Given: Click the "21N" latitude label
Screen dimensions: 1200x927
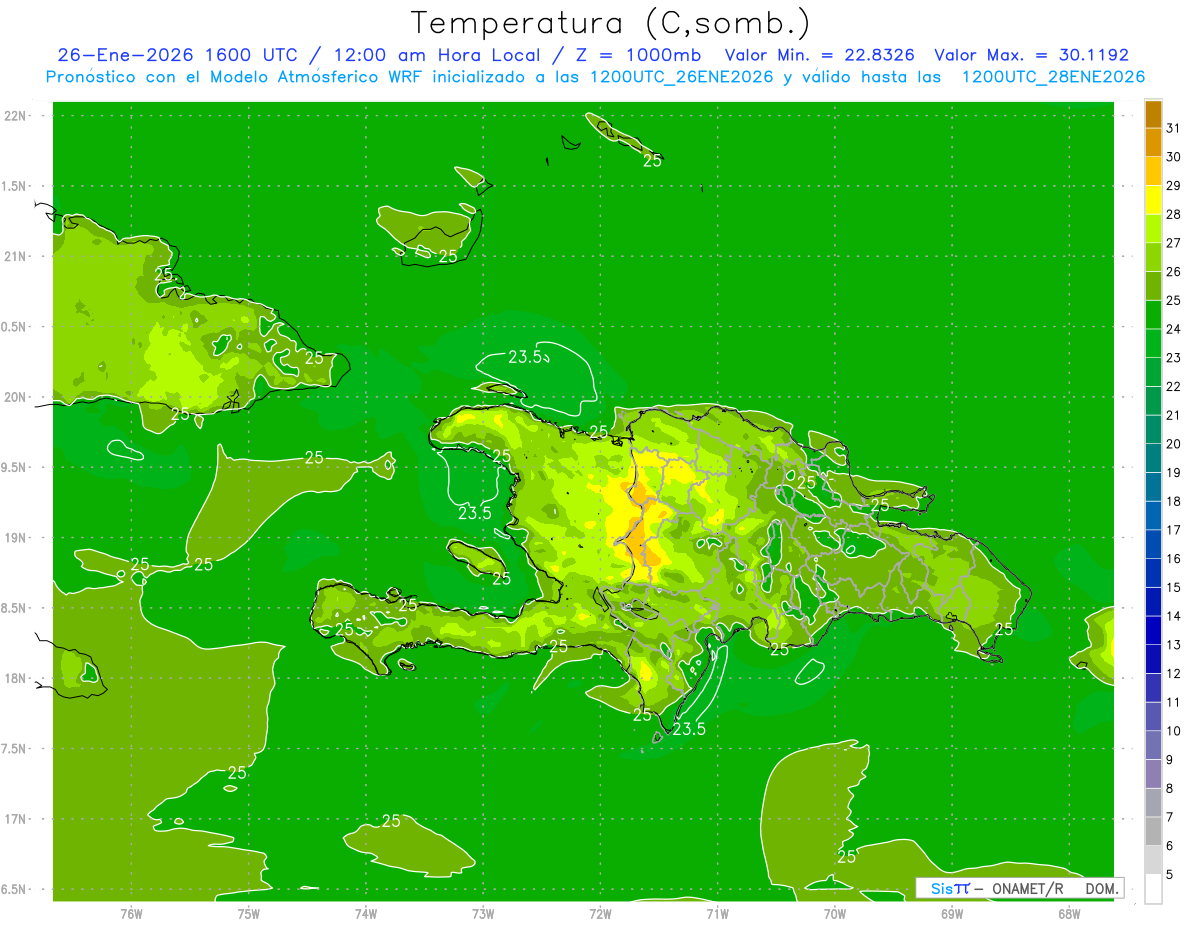Looking at the screenshot, I should click(17, 256).
